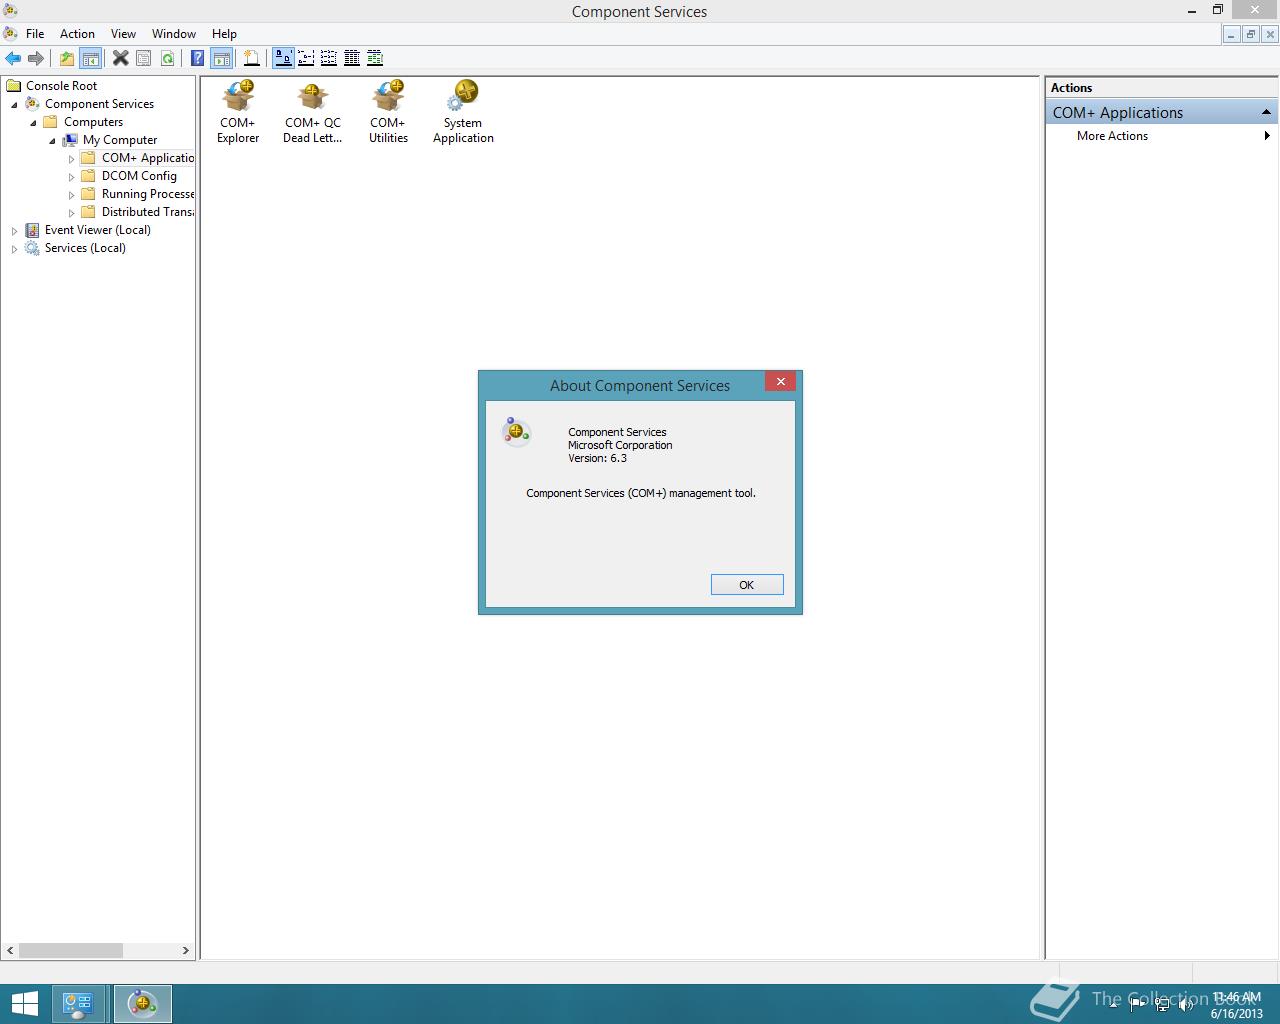Open the File menu
This screenshot has height=1024, width=1280.
click(35, 34)
